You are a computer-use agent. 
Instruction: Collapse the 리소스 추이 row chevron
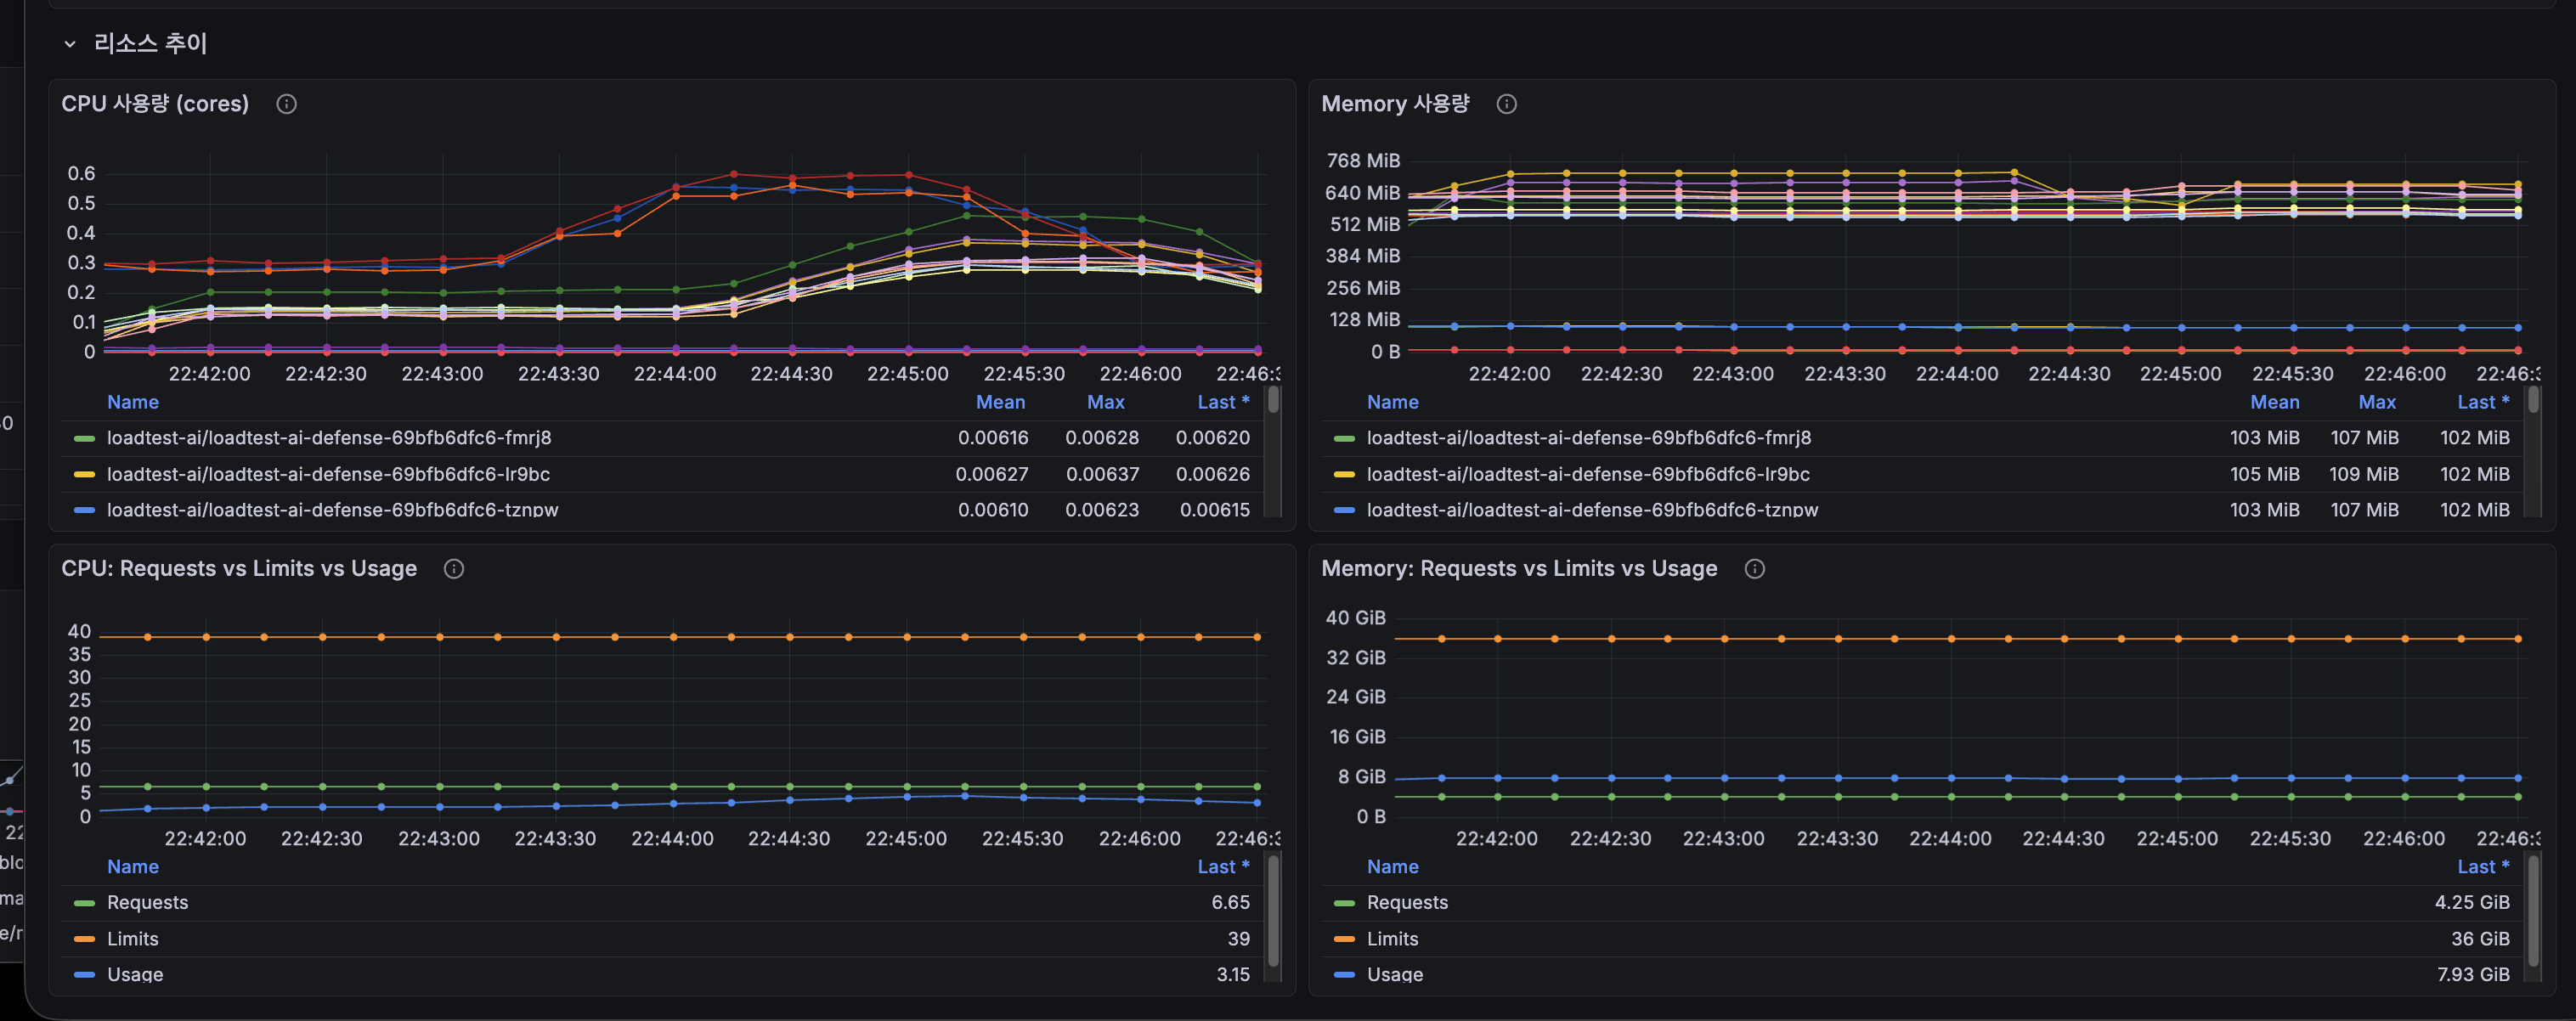coord(69,44)
